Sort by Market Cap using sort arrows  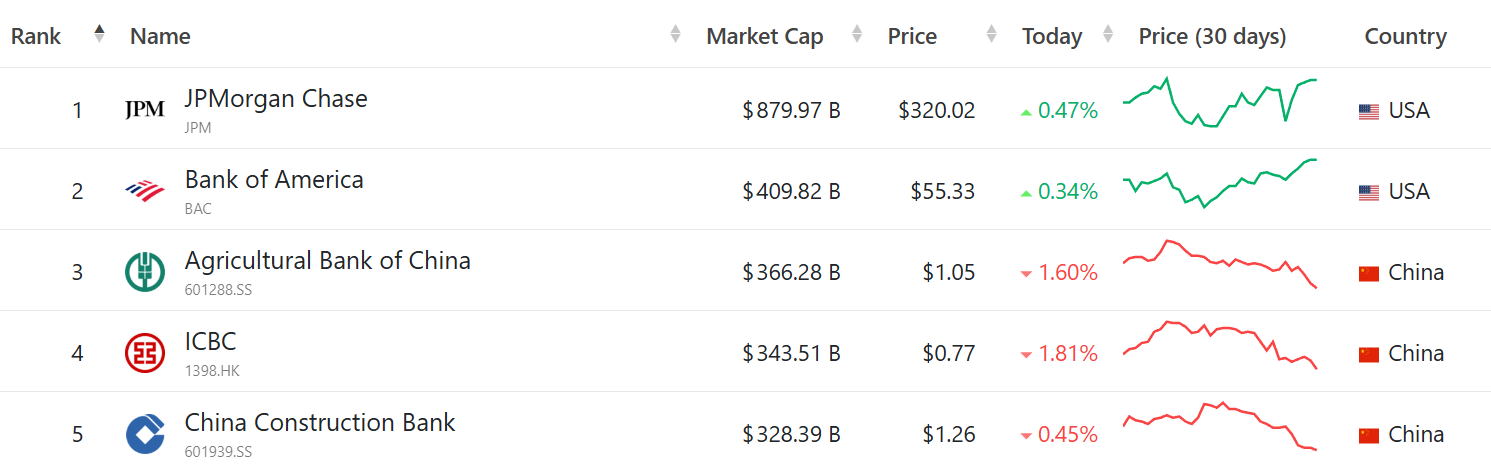(857, 34)
